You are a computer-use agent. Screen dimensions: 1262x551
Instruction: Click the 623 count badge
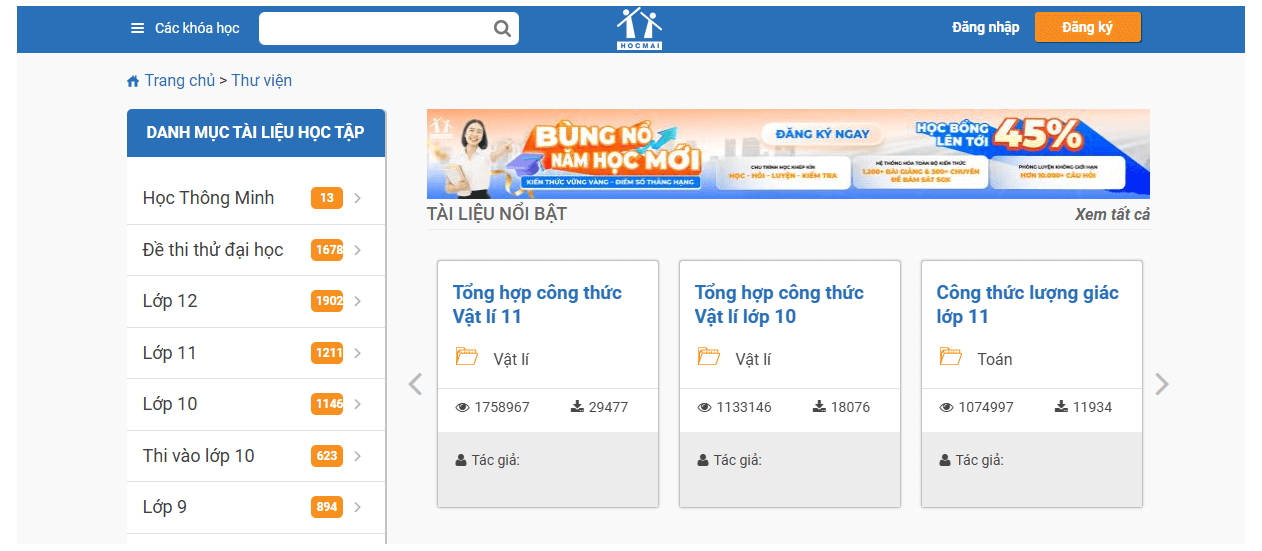(x=327, y=456)
